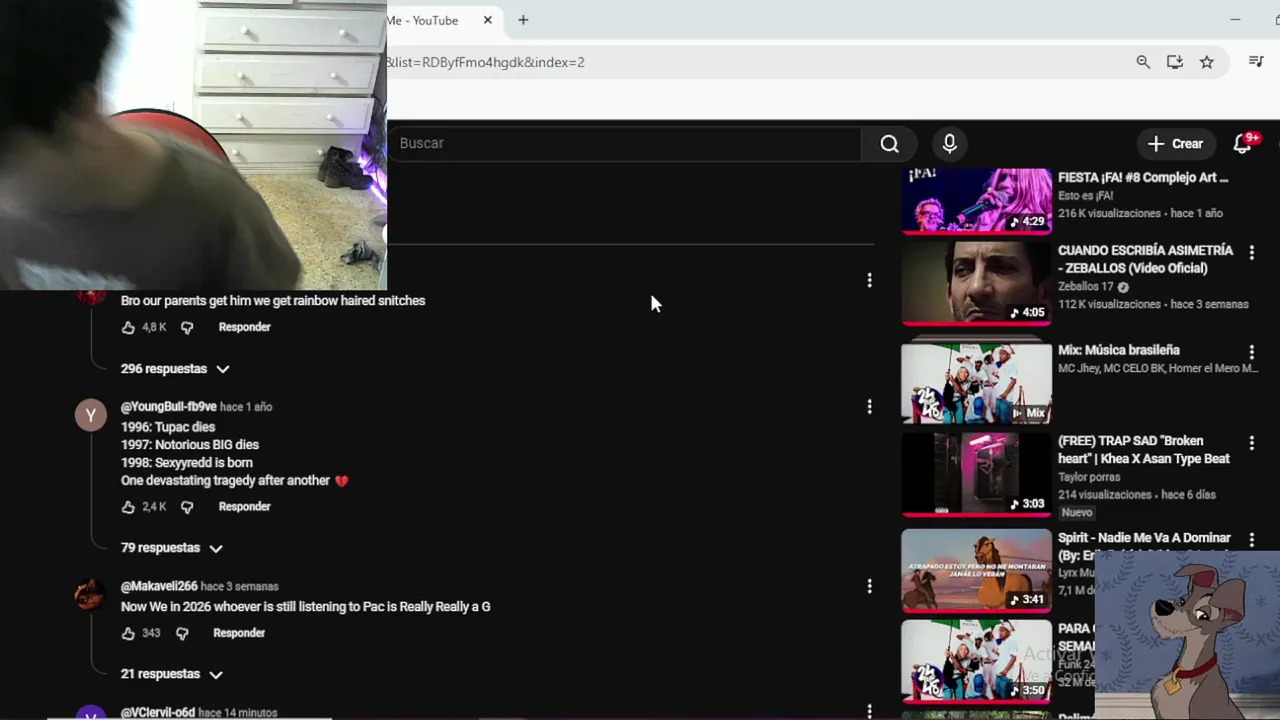This screenshot has height=720, width=1280.
Task: Open options menu for @Makaveli266 comment
Action: [x=869, y=586]
